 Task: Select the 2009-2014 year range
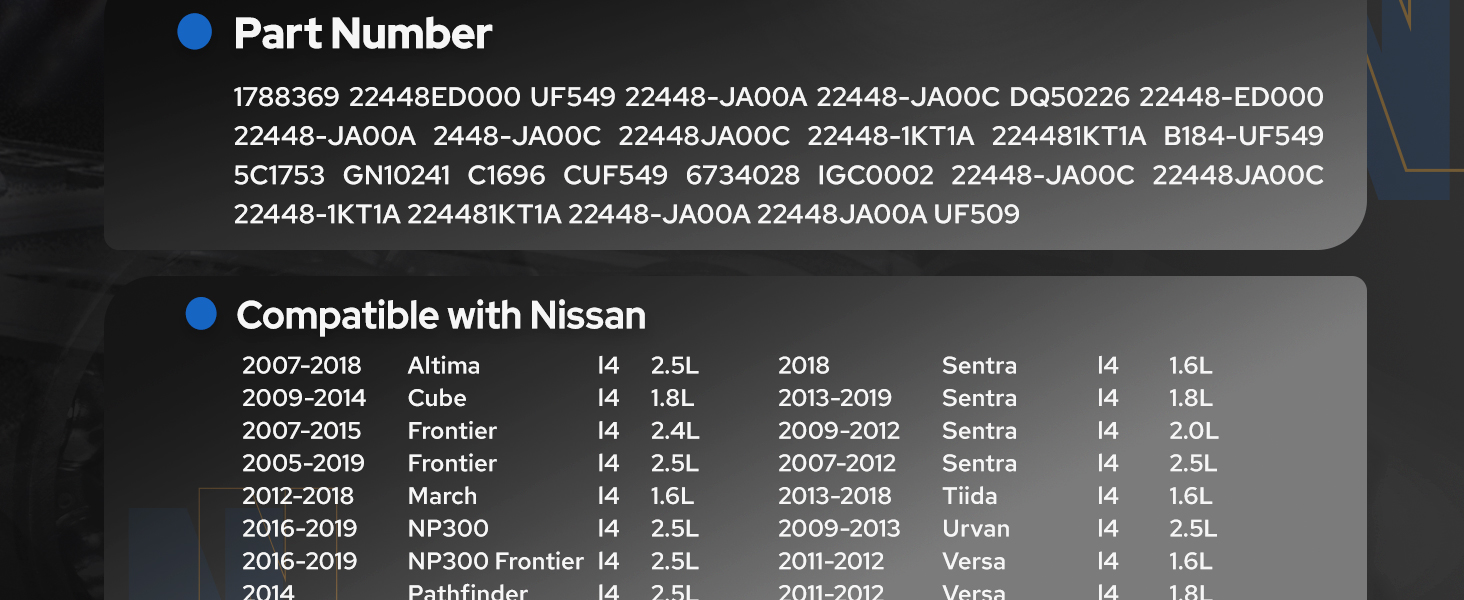point(304,398)
